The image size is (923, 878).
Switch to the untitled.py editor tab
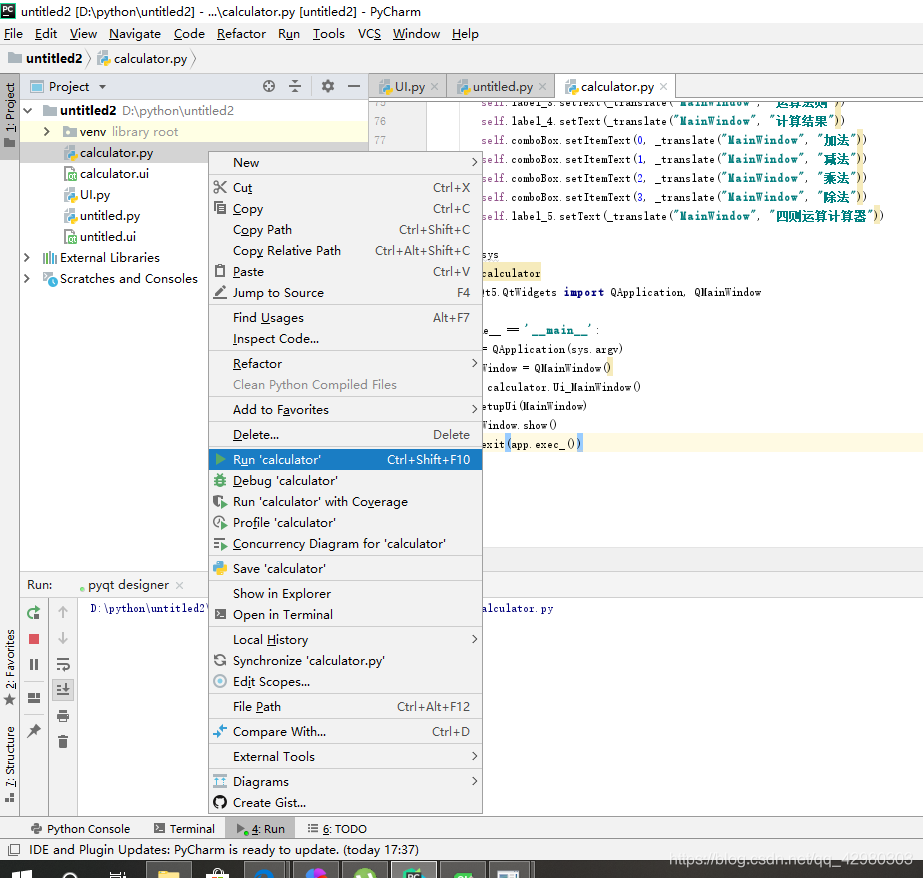[x=503, y=87]
